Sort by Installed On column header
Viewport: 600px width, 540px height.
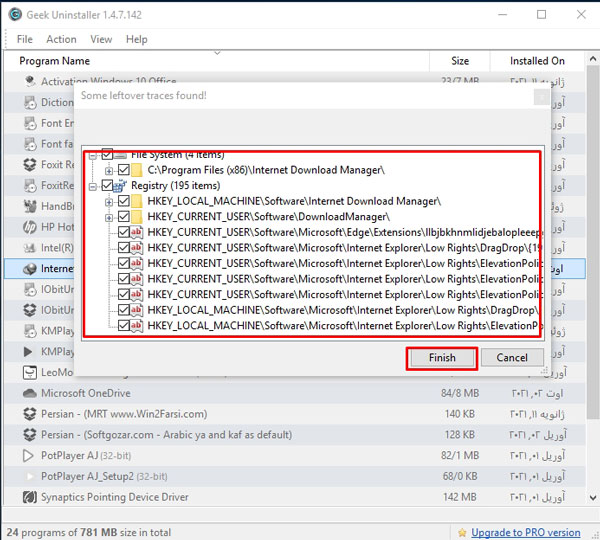pyautogui.click(x=537, y=61)
